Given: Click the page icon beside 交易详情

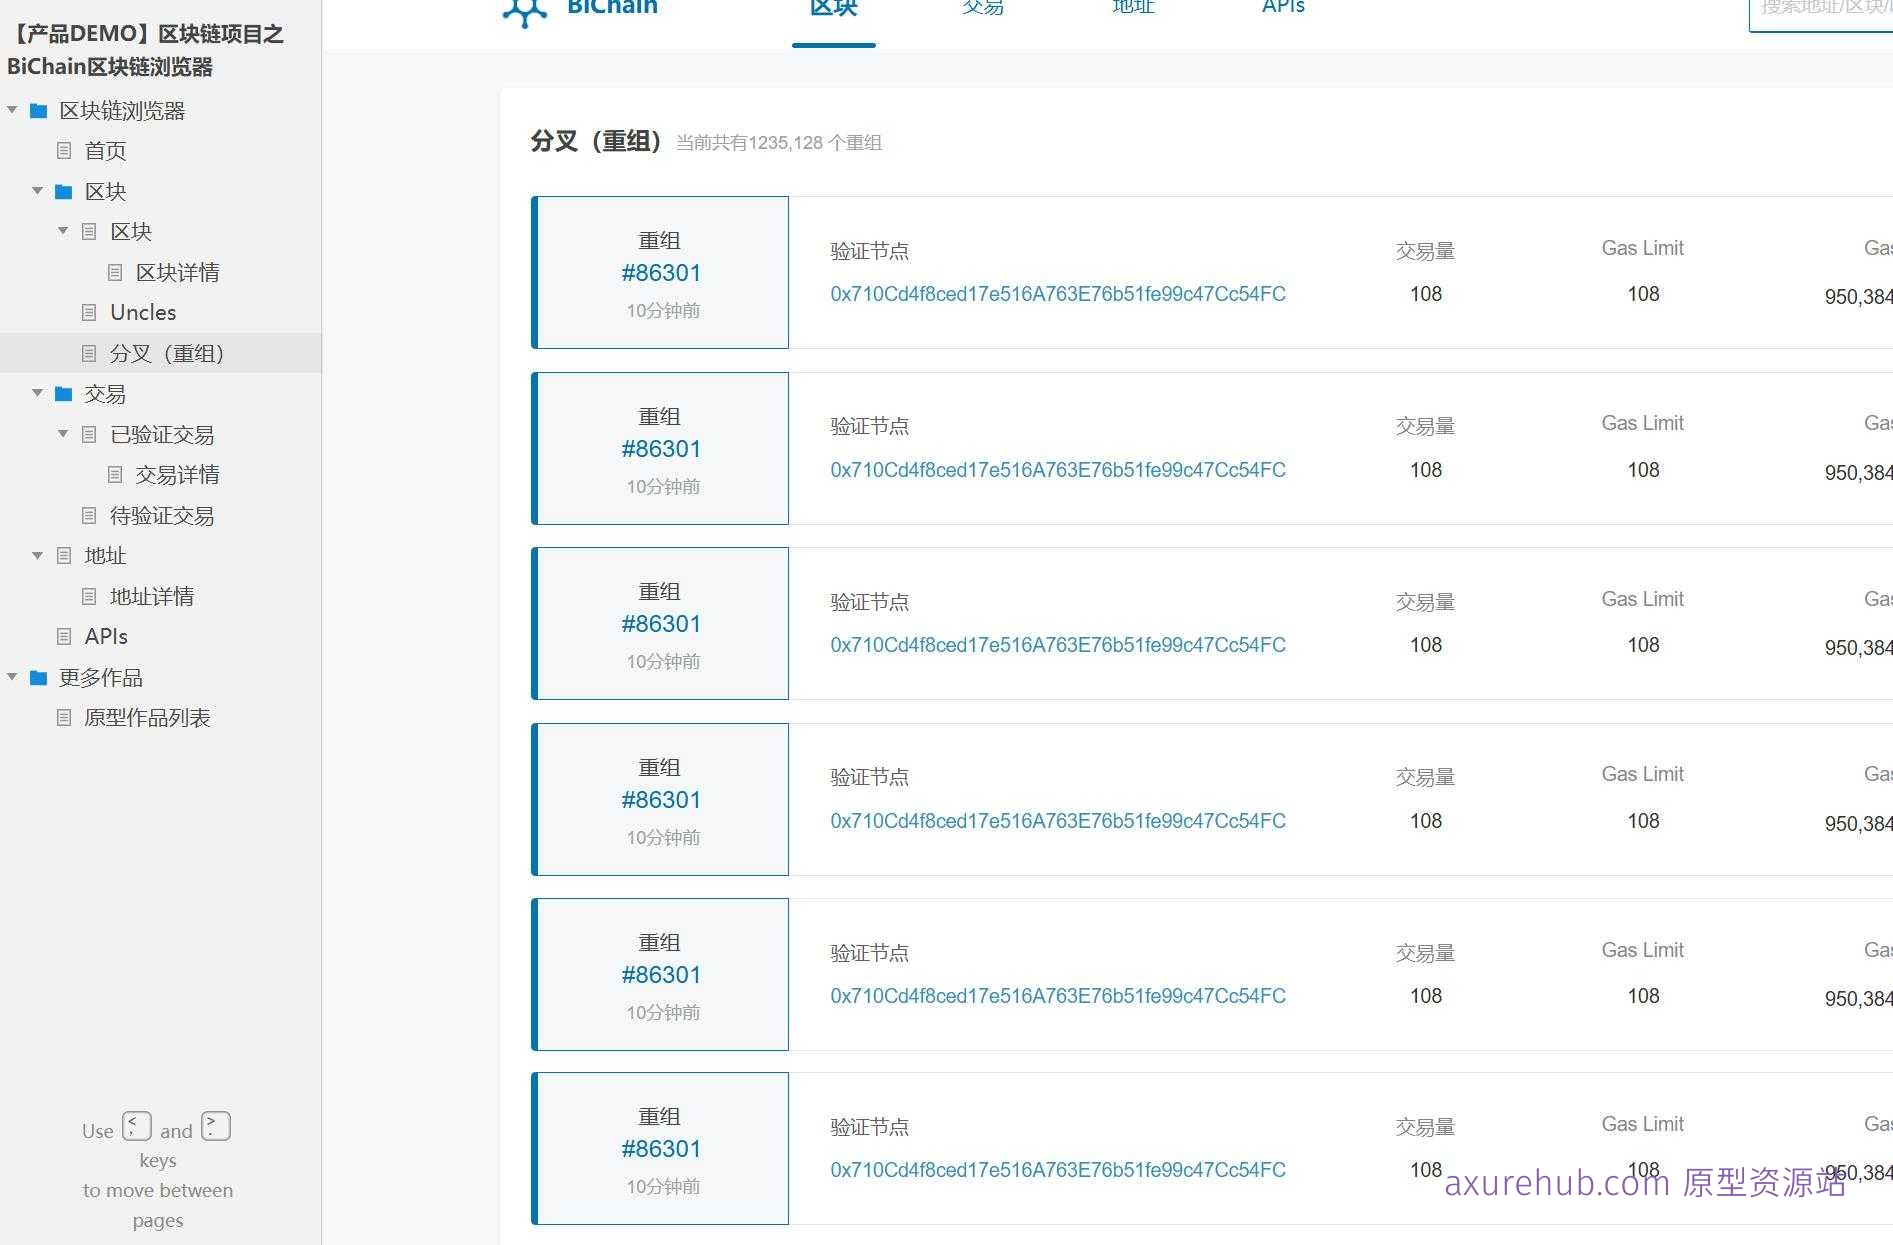Looking at the screenshot, I should (x=113, y=474).
